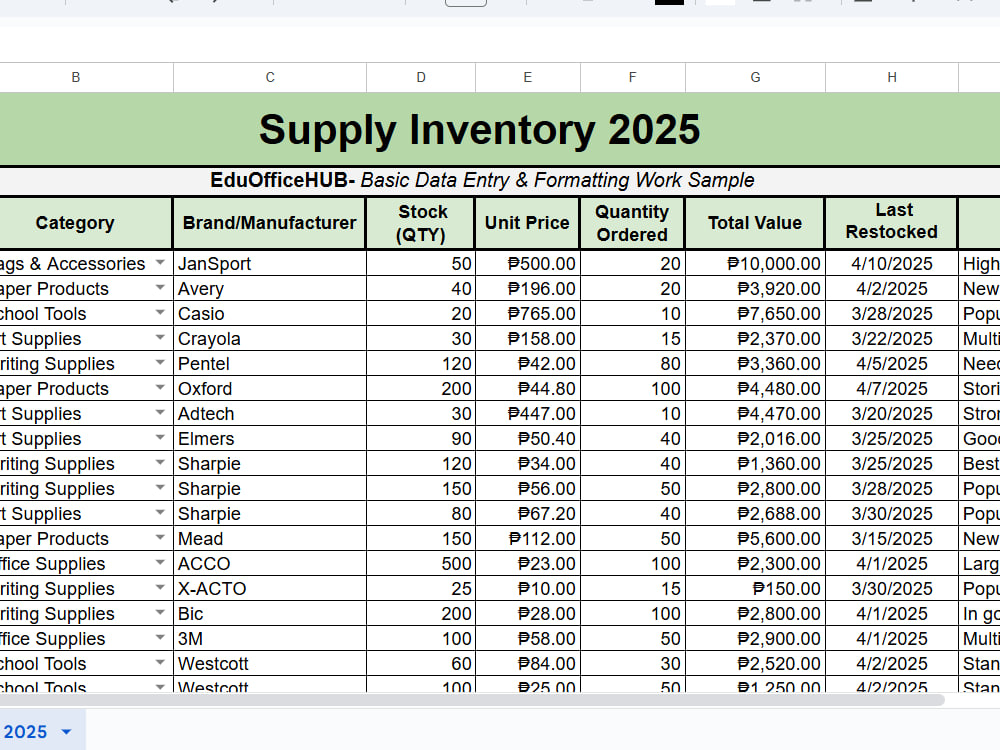Screen dimensions: 1000x750
Task: Open category dropdown in Oxford row
Action: click(x=160, y=388)
